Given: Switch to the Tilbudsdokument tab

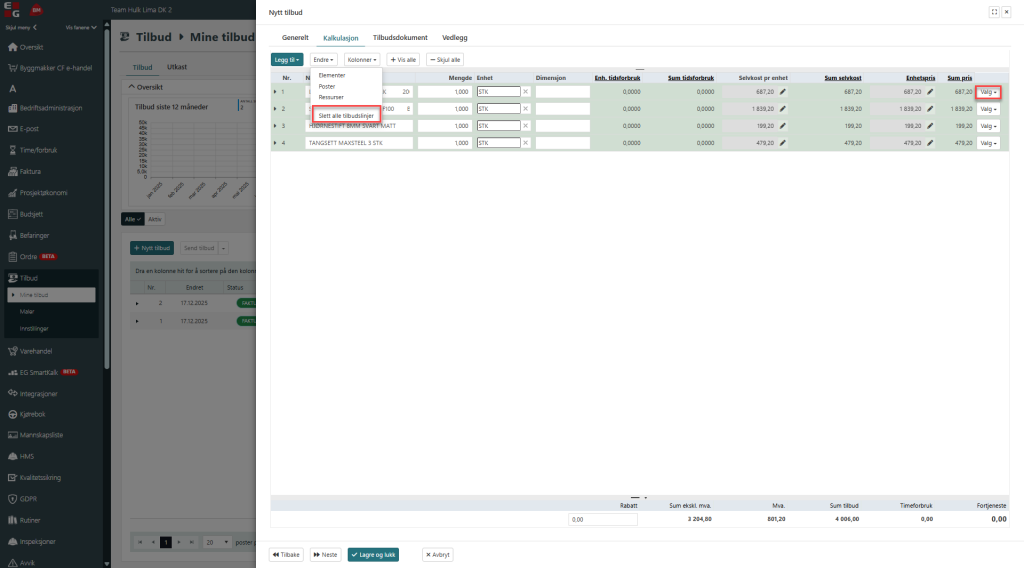Looking at the screenshot, I should coord(400,37).
